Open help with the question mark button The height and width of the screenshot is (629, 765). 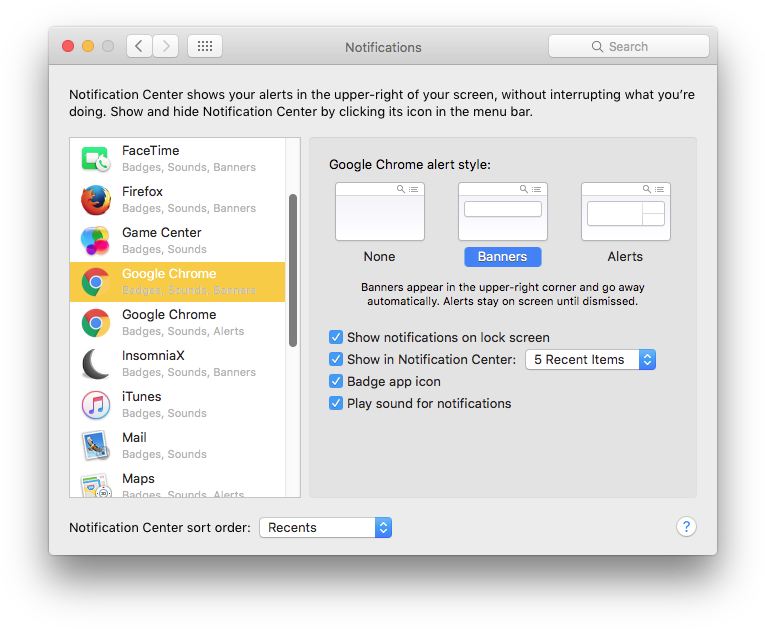[686, 527]
